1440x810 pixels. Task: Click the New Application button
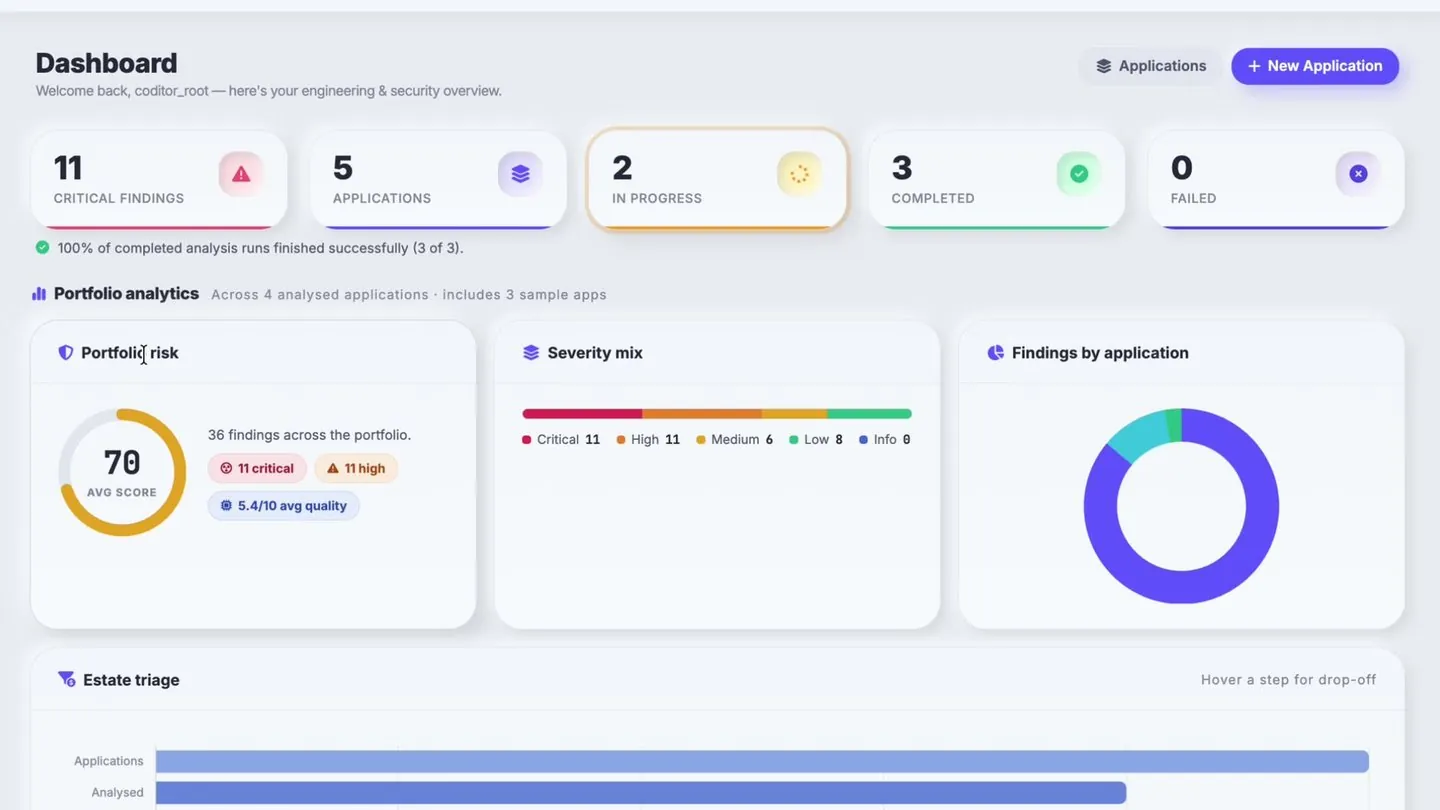(1314, 66)
